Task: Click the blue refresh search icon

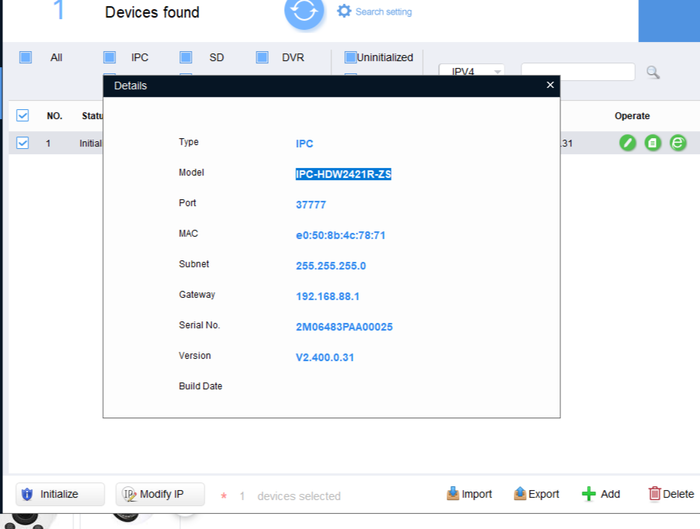Action: click(x=304, y=12)
